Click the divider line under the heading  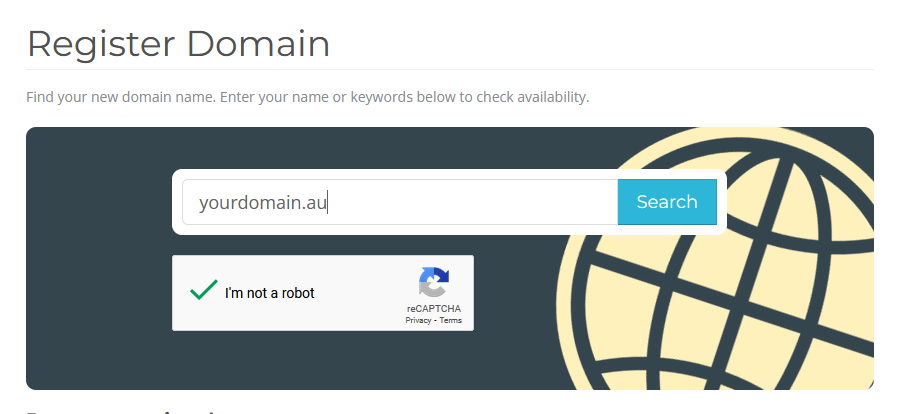pos(450,70)
